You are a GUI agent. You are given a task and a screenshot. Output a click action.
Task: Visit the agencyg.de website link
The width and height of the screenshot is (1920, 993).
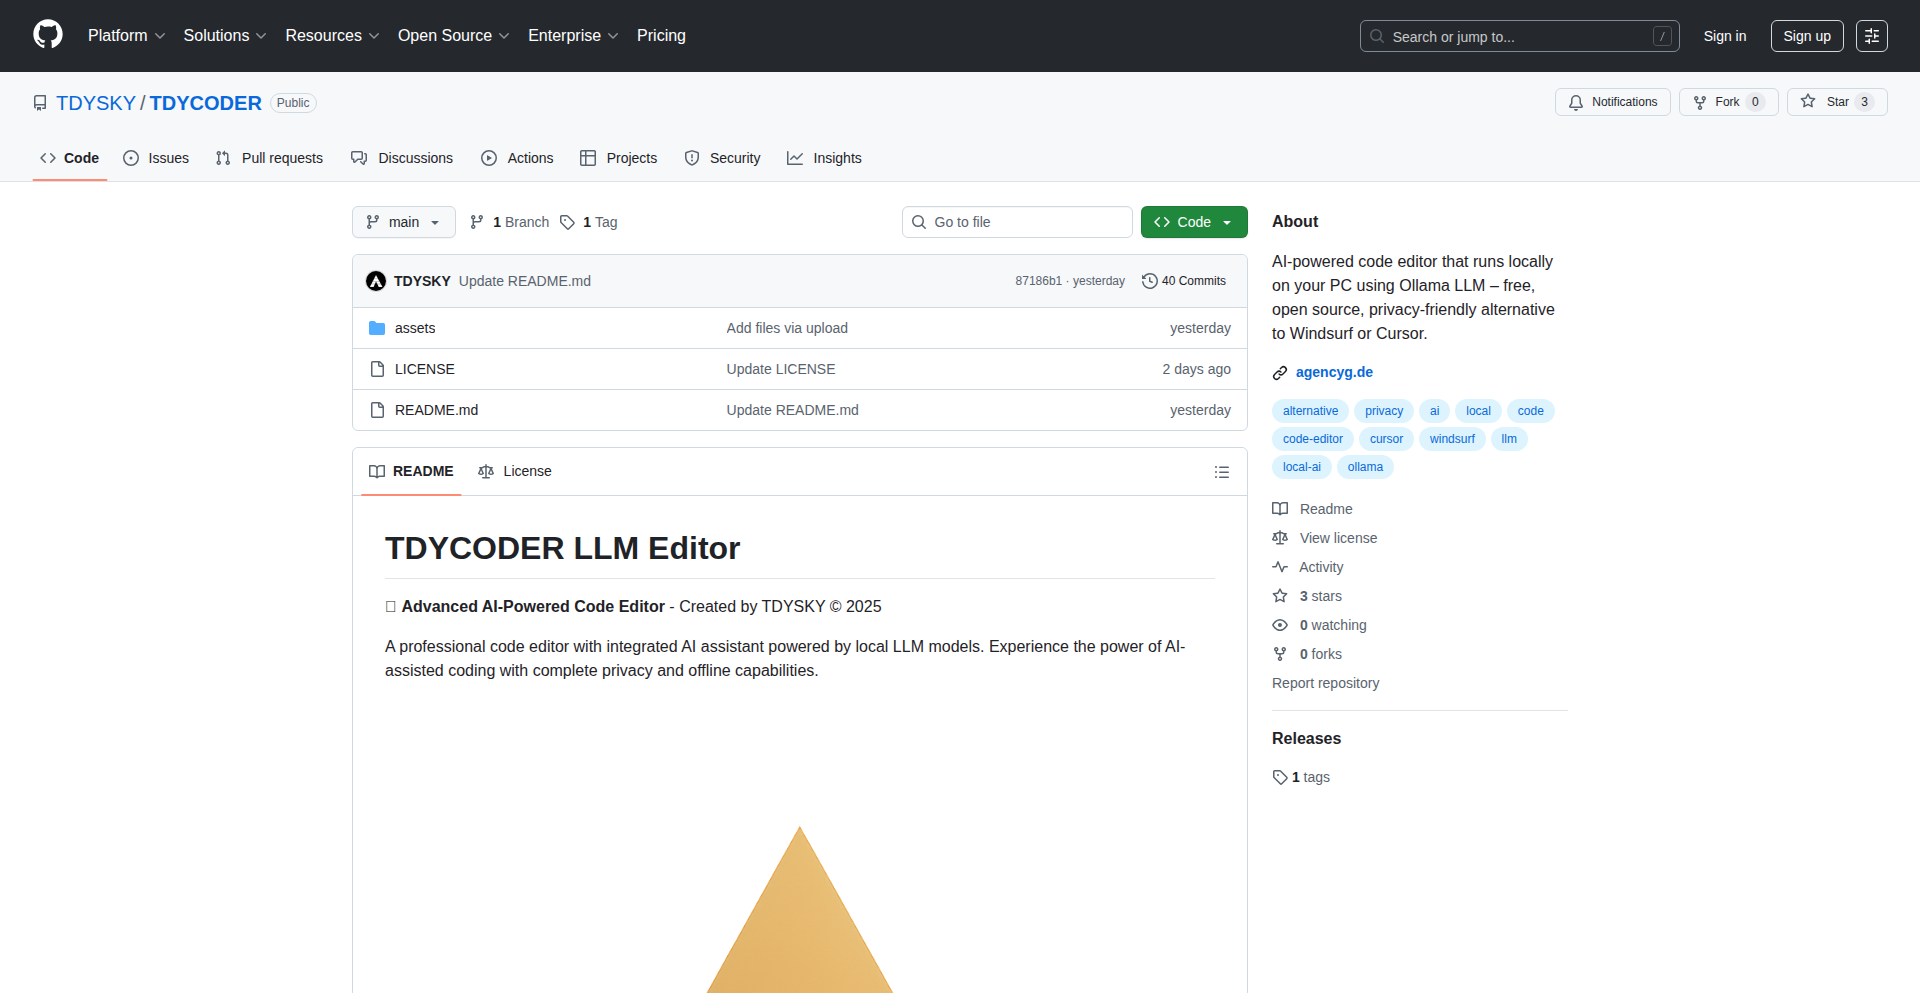coord(1334,372)
